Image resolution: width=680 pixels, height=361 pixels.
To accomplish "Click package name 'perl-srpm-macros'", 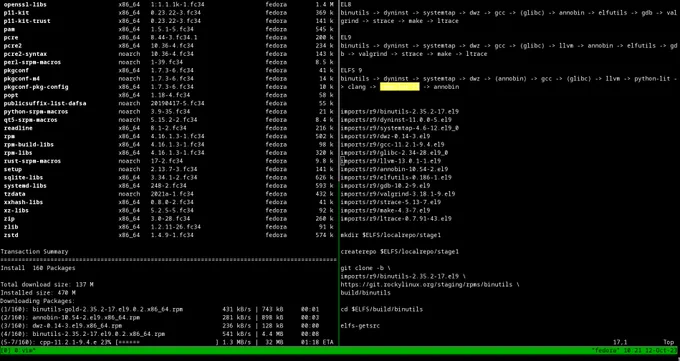I will coord(33,62).
